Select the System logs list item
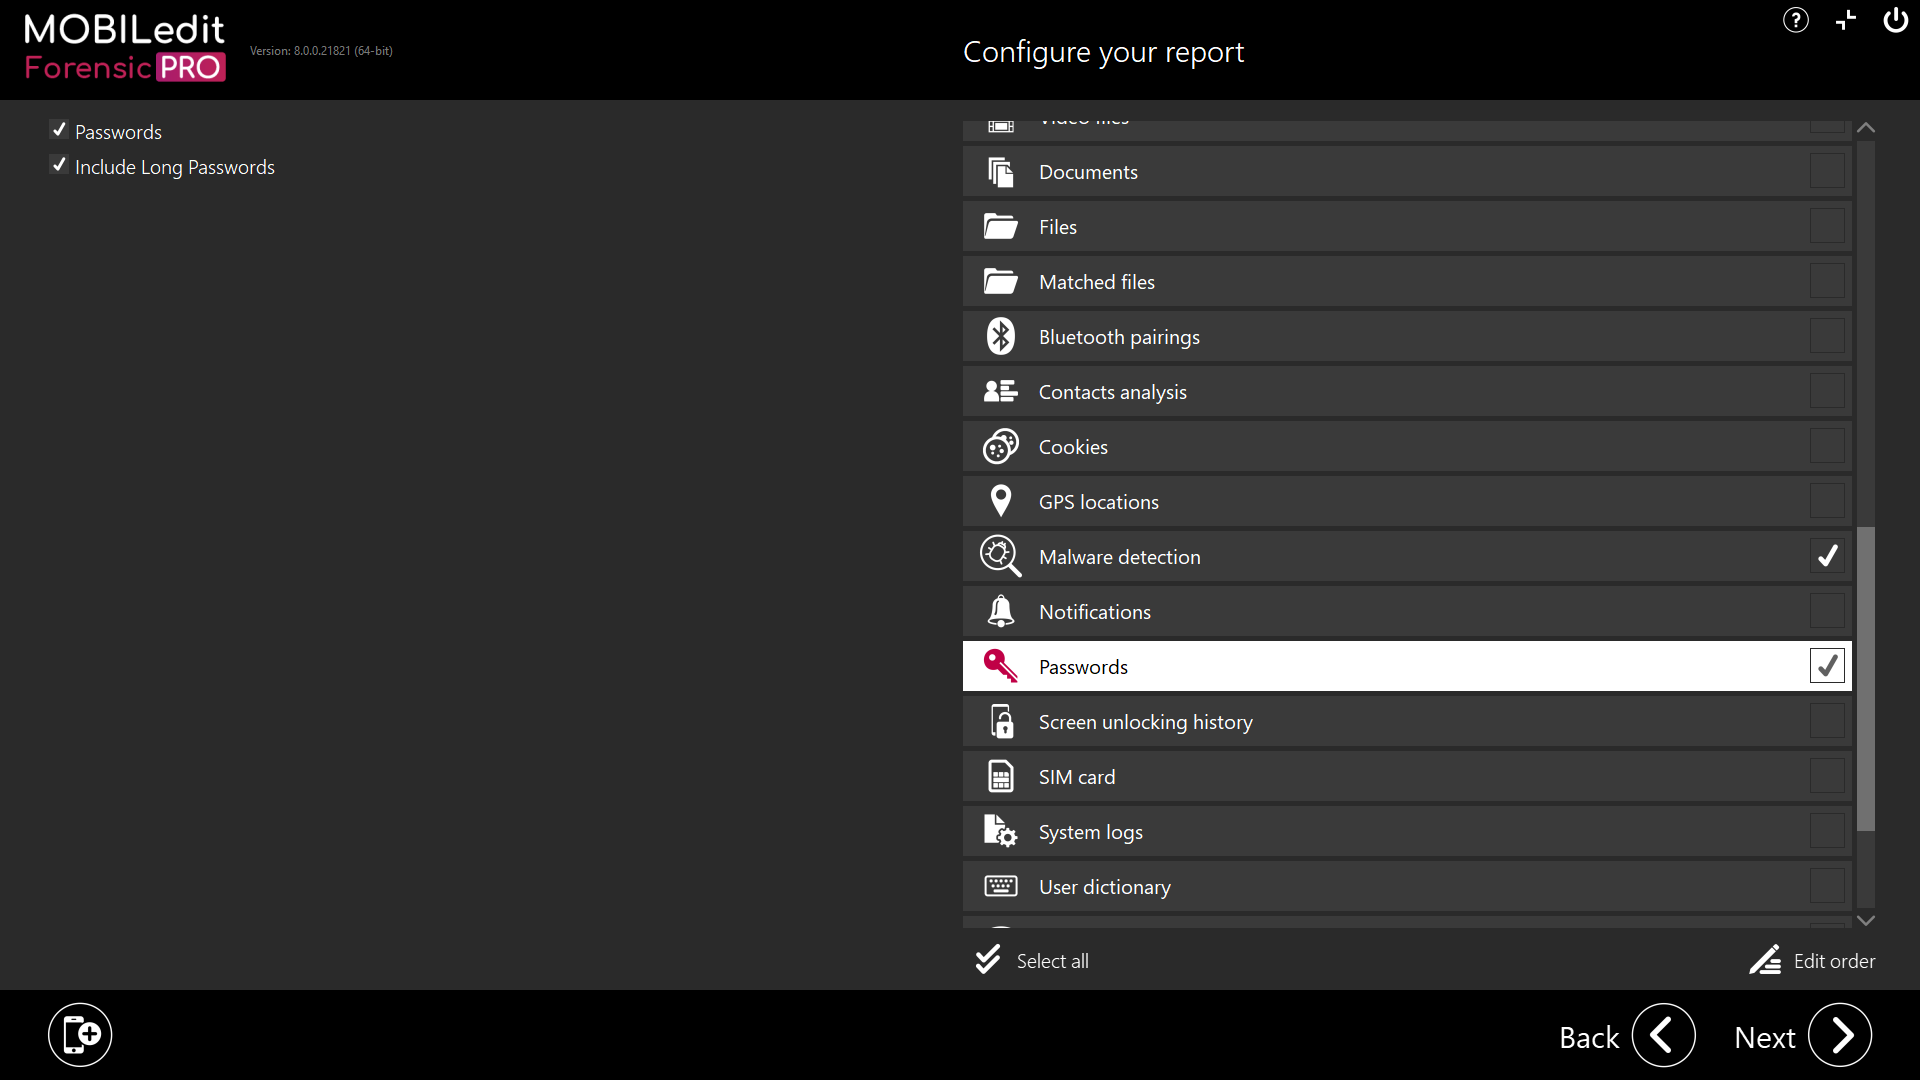This screenshot has width=1920, height=1080. pyautogui.click(x=1090, y=832)
